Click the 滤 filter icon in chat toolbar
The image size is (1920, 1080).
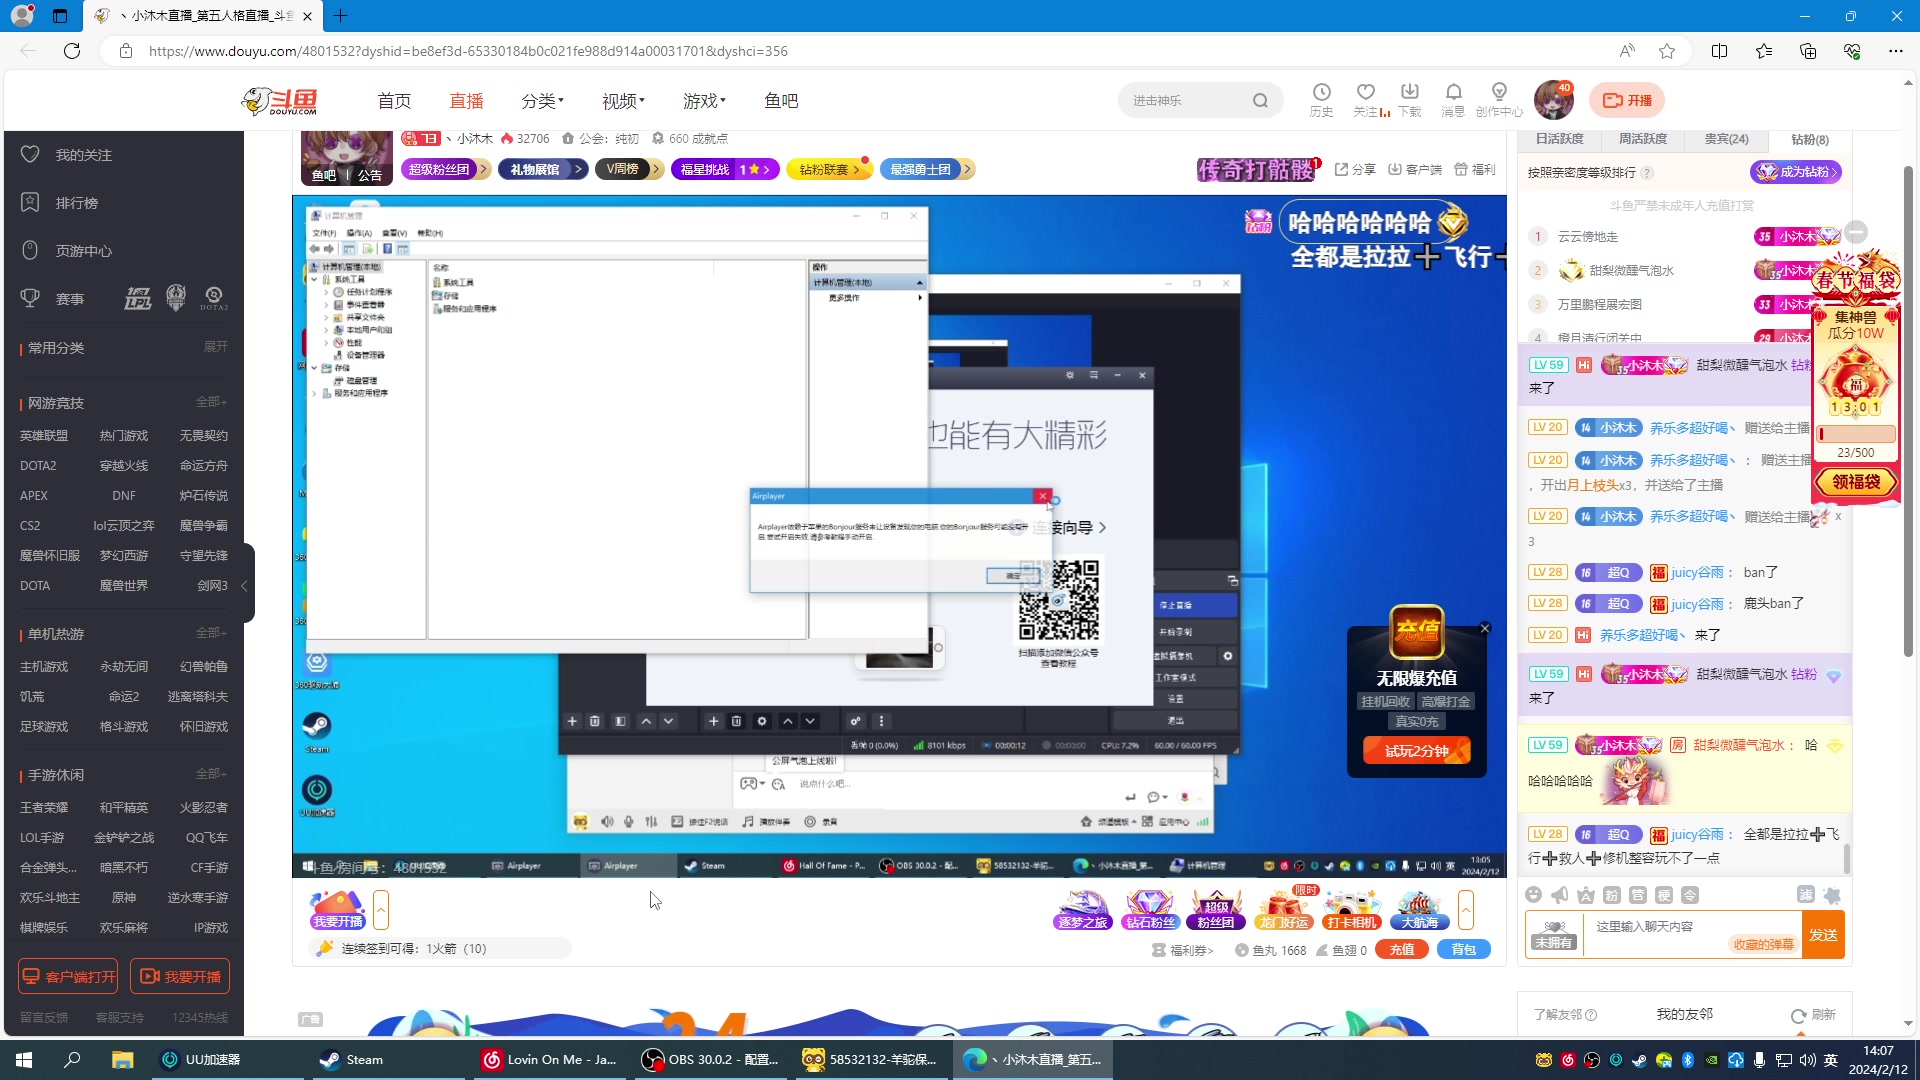[1805, 895]
